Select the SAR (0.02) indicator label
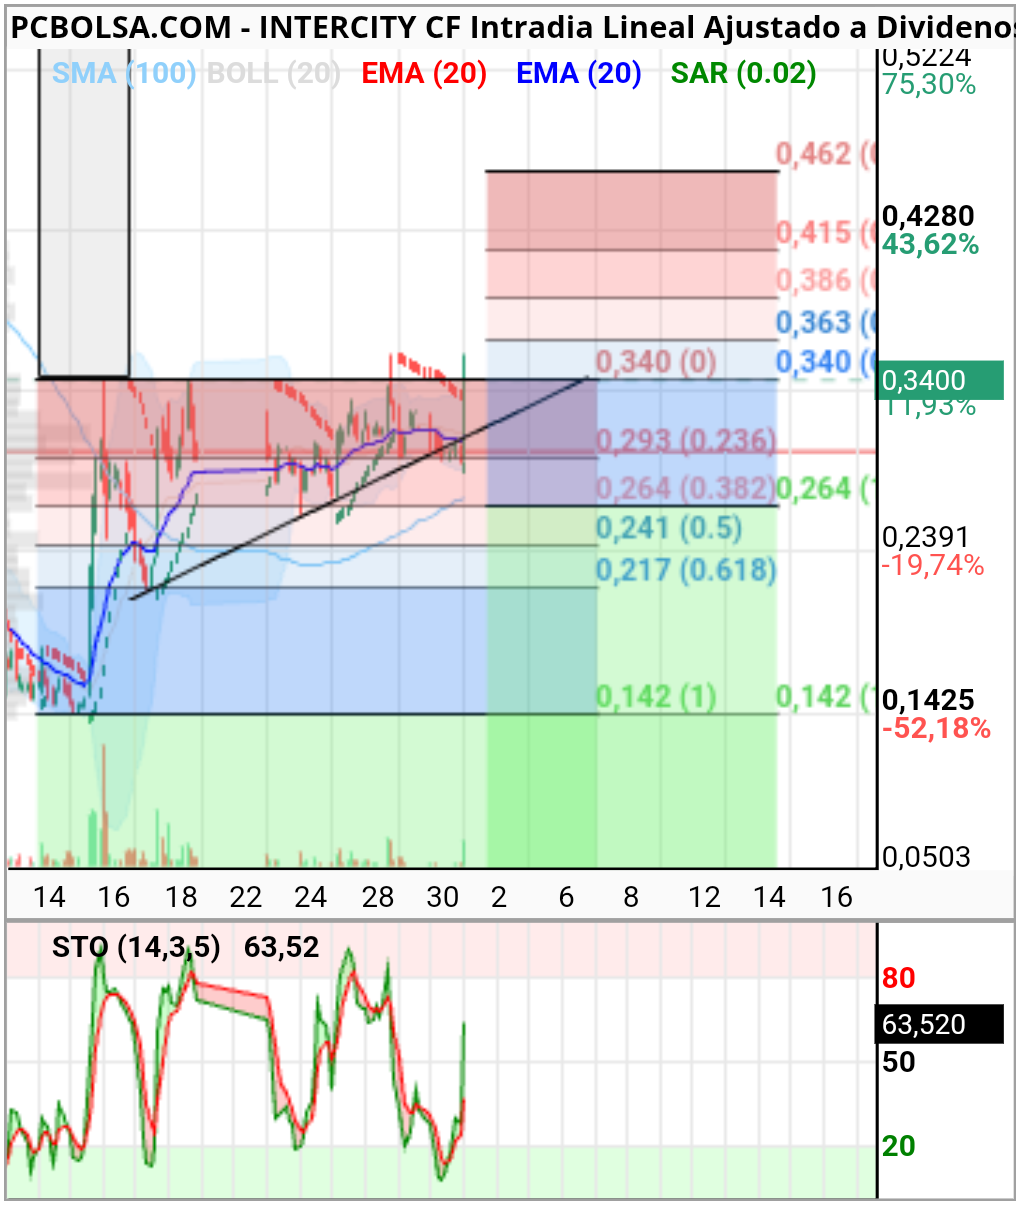 coord(743,73)
